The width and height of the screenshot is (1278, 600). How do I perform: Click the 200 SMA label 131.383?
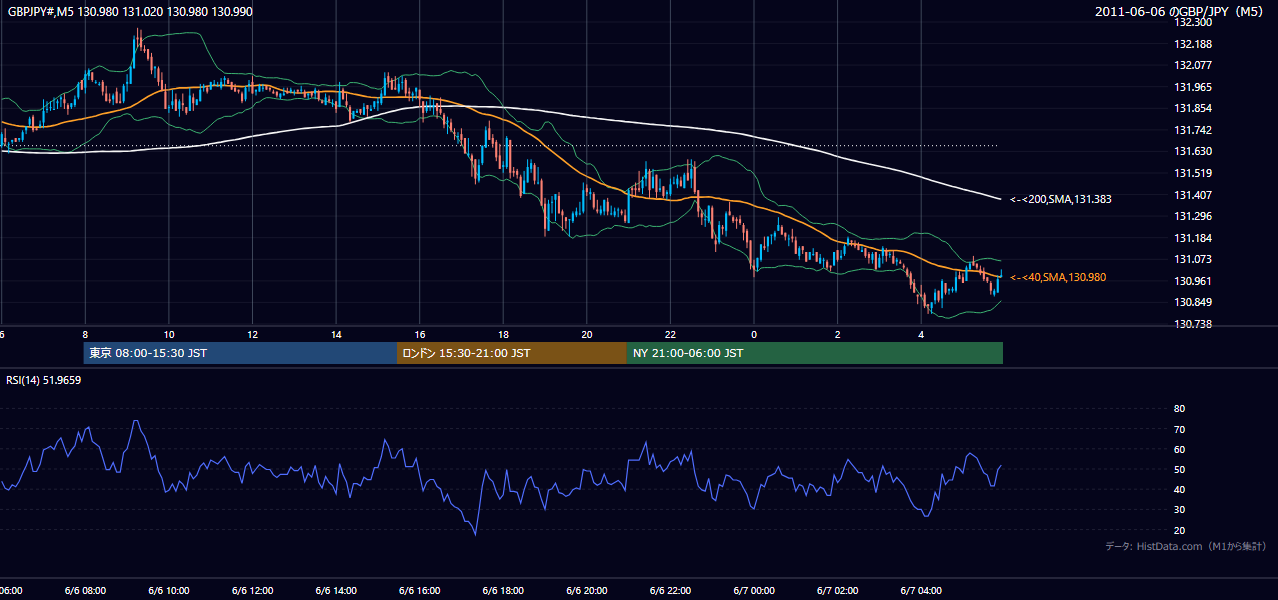pos(1061,199)
